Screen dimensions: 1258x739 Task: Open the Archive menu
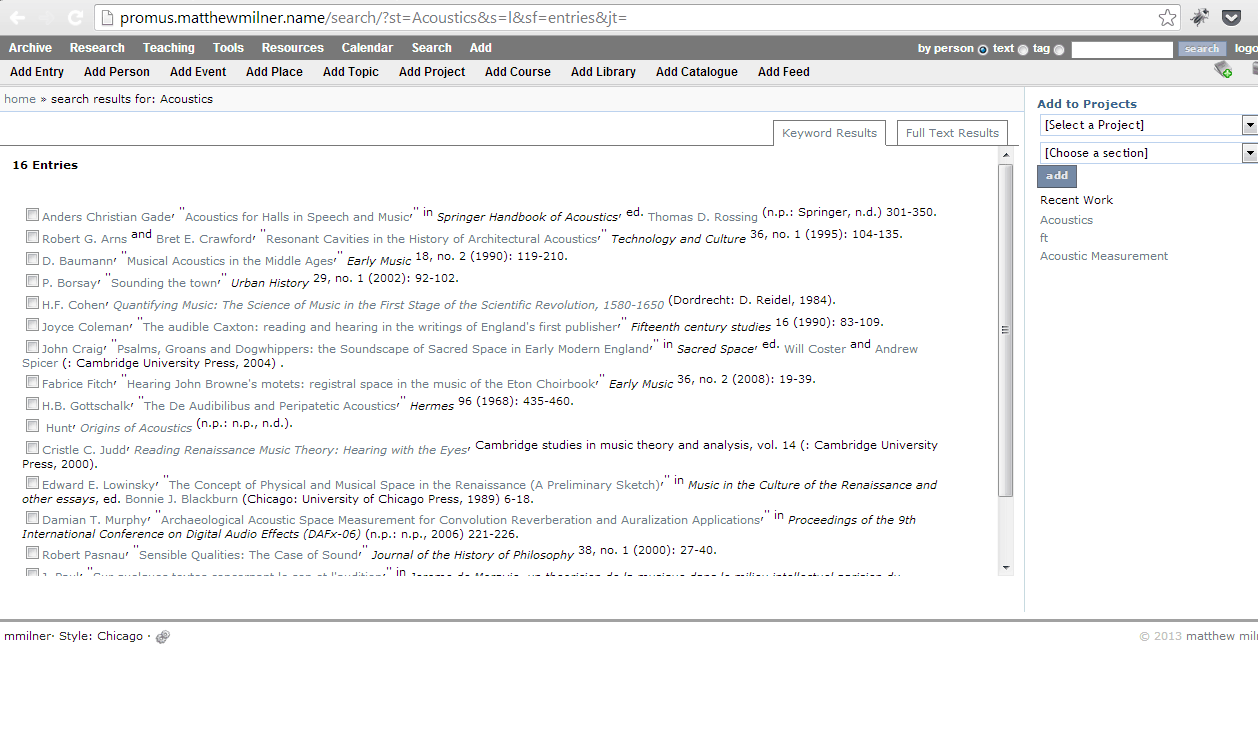pyautogui.click(x=30, y=48)
